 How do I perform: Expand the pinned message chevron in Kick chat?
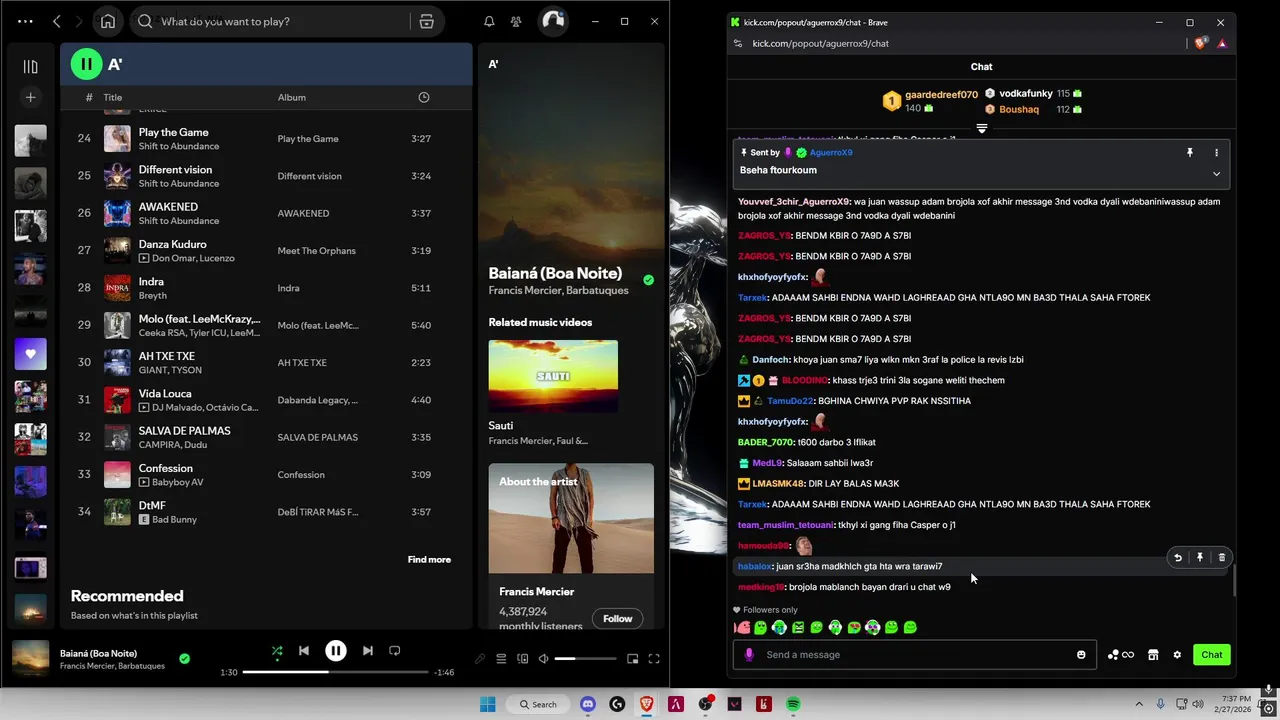pos(1216,173)
